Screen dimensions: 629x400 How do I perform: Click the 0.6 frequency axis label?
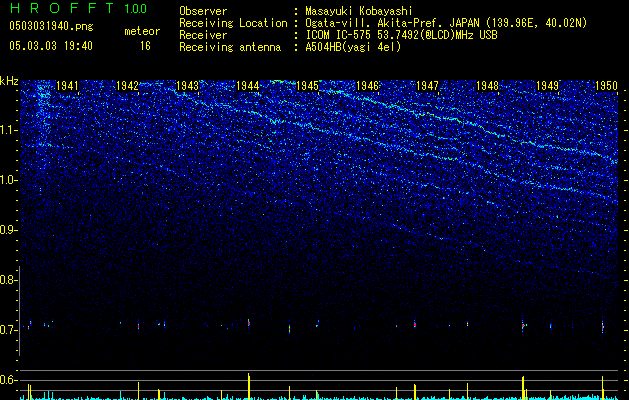pyautogui.click(x=8, y=380)
